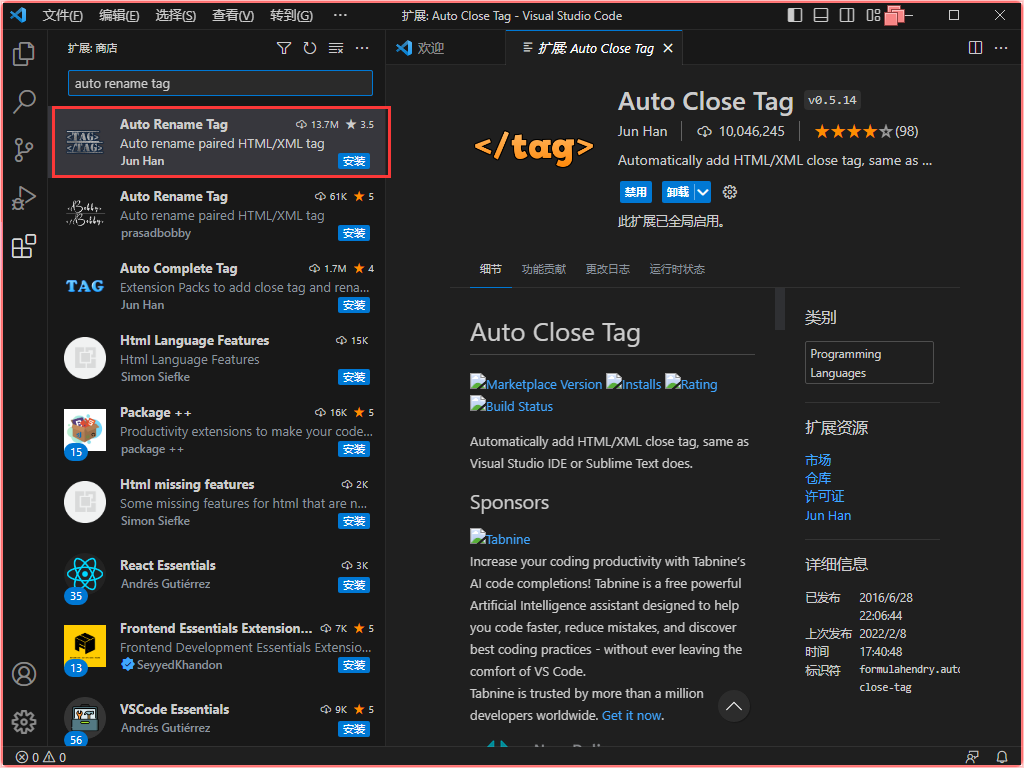Switch to the 功能贡献 tab

tap(543, 269)
